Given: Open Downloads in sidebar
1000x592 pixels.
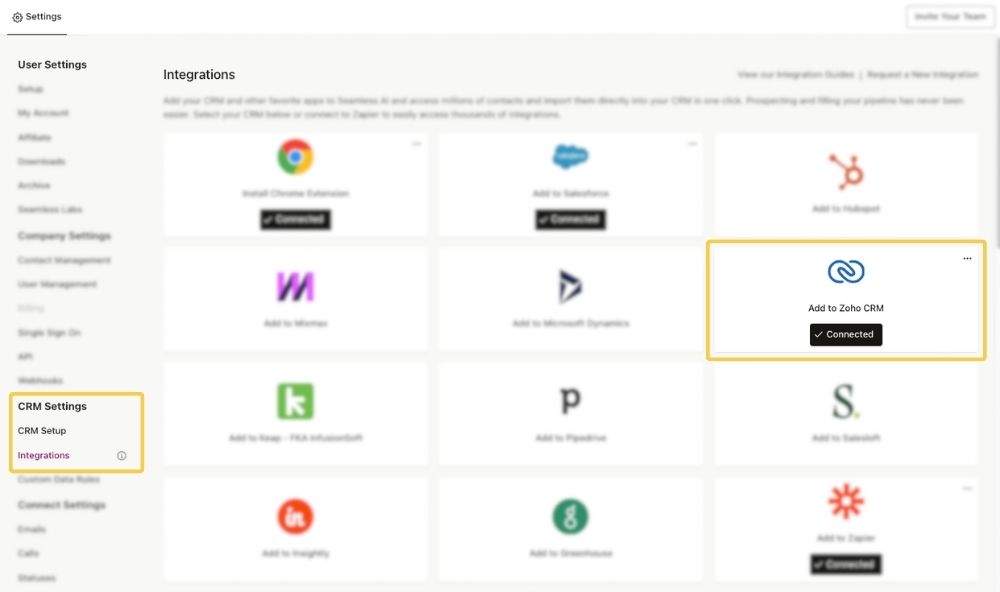Looking at the screenshot, I should 41,161.
